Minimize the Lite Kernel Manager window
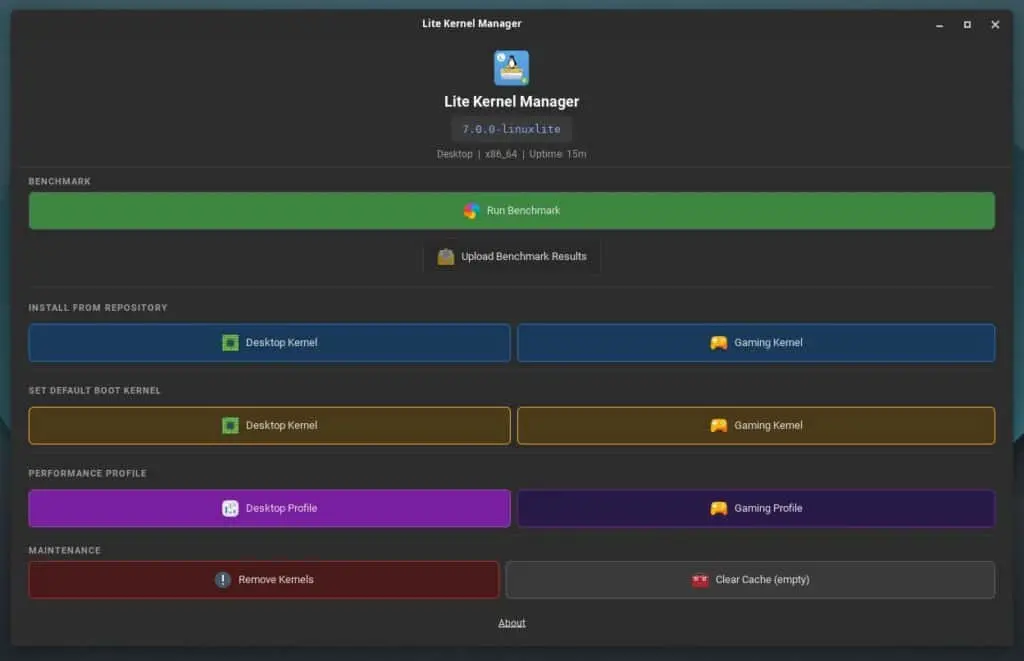1024x661 pixels. [939, 25]
